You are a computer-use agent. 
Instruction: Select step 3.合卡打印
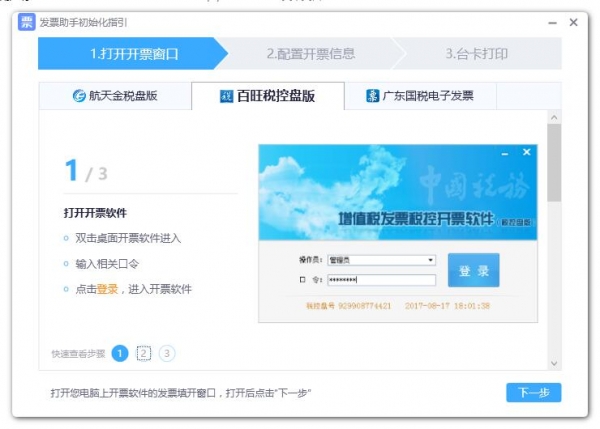[x=477, y=54]
